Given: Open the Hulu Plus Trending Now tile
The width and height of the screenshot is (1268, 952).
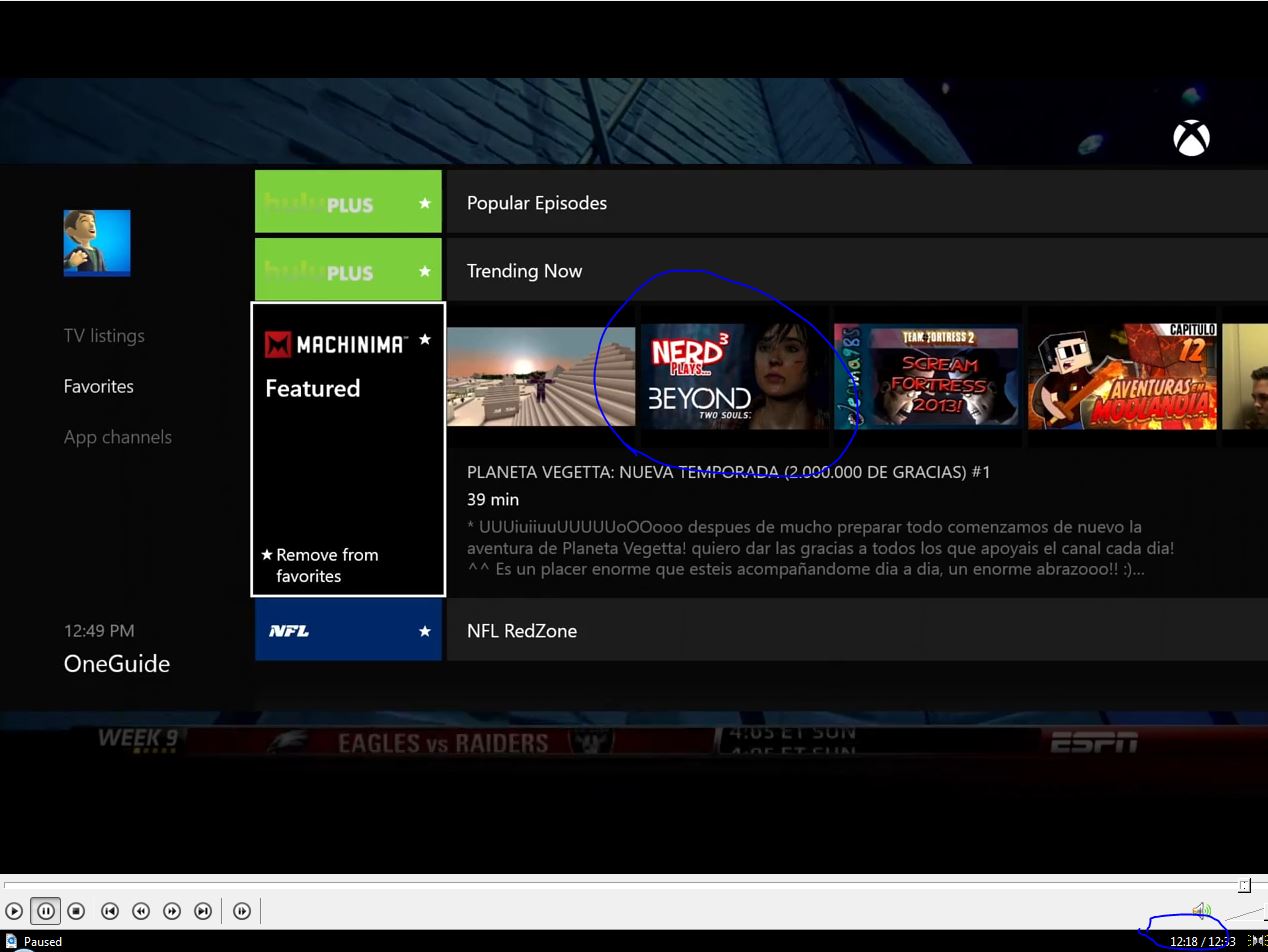Looking at the screenshot, I should (348, 270).
